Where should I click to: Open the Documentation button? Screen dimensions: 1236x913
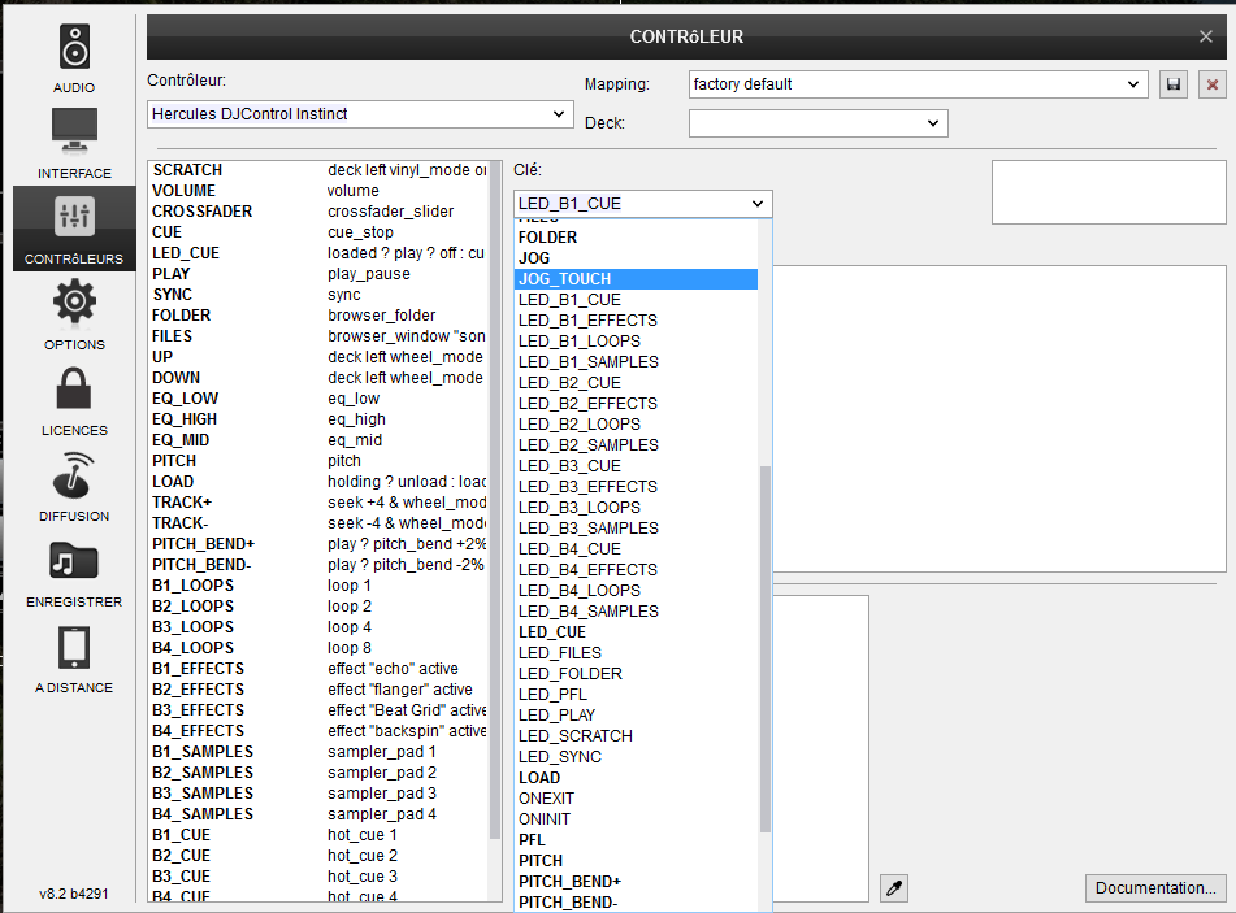click(x=1156, y=888)
